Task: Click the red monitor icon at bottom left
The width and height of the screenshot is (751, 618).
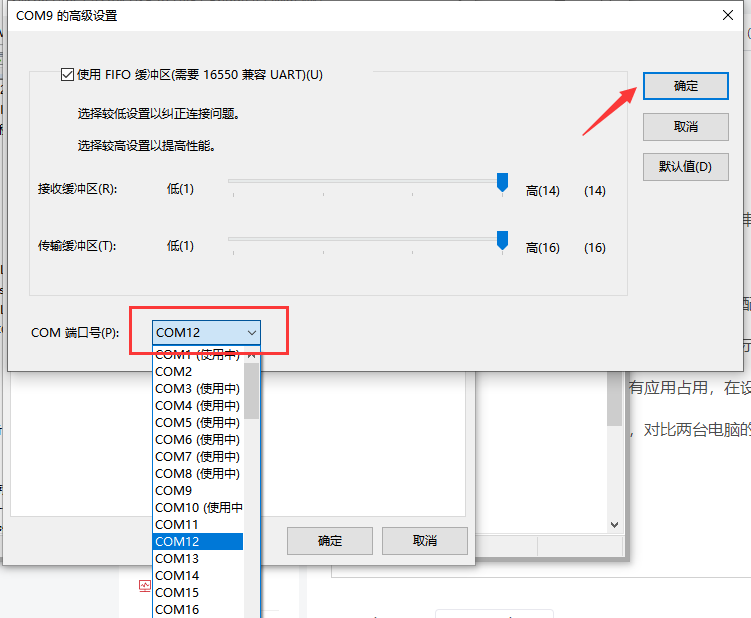Action: pyautogui.click(x=145, y=586)
